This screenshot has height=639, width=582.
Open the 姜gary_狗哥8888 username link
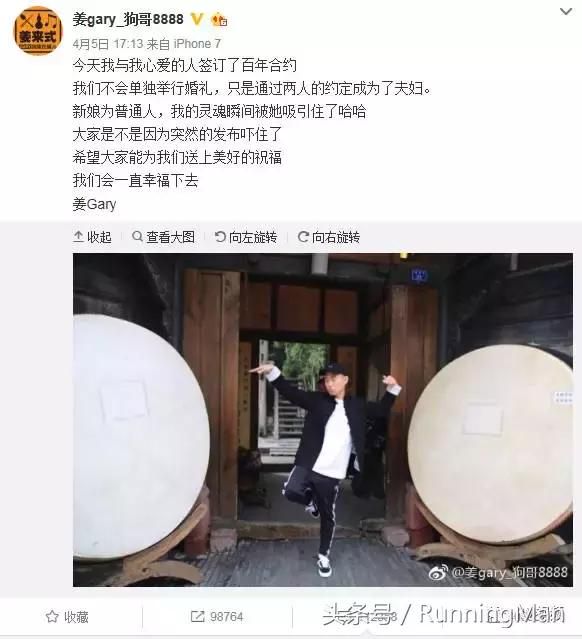[128, 19]
